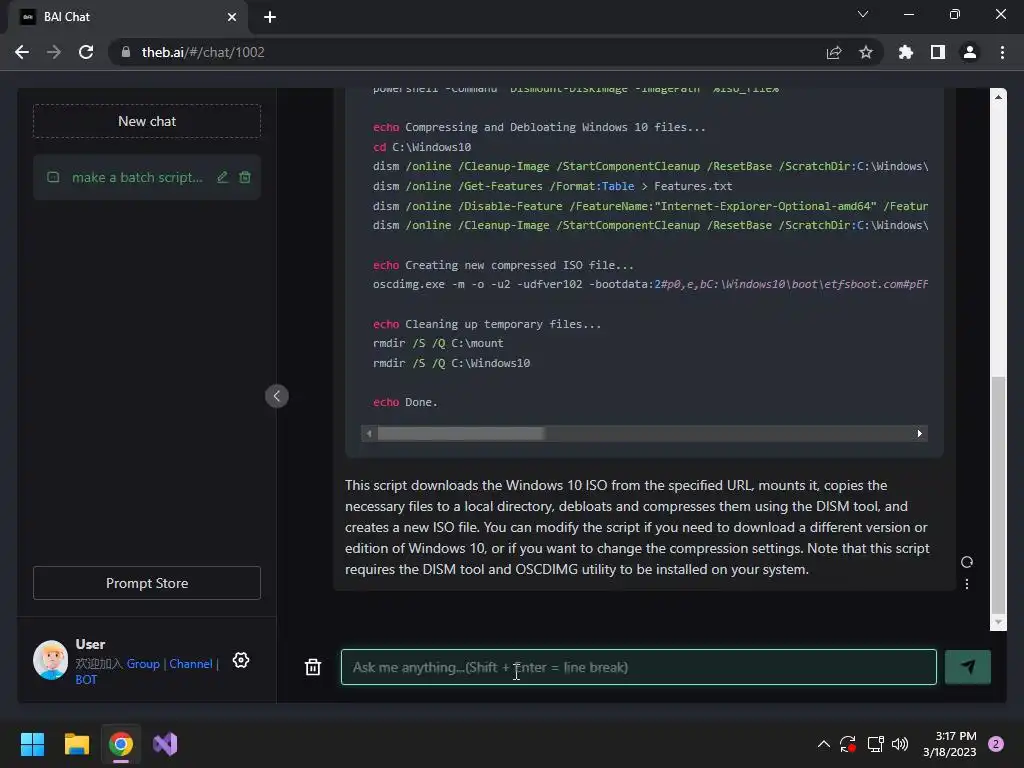Rename the batch script chat with pencil icon
The height and width of the screenshot is (768, 1024).
point(223,177)
